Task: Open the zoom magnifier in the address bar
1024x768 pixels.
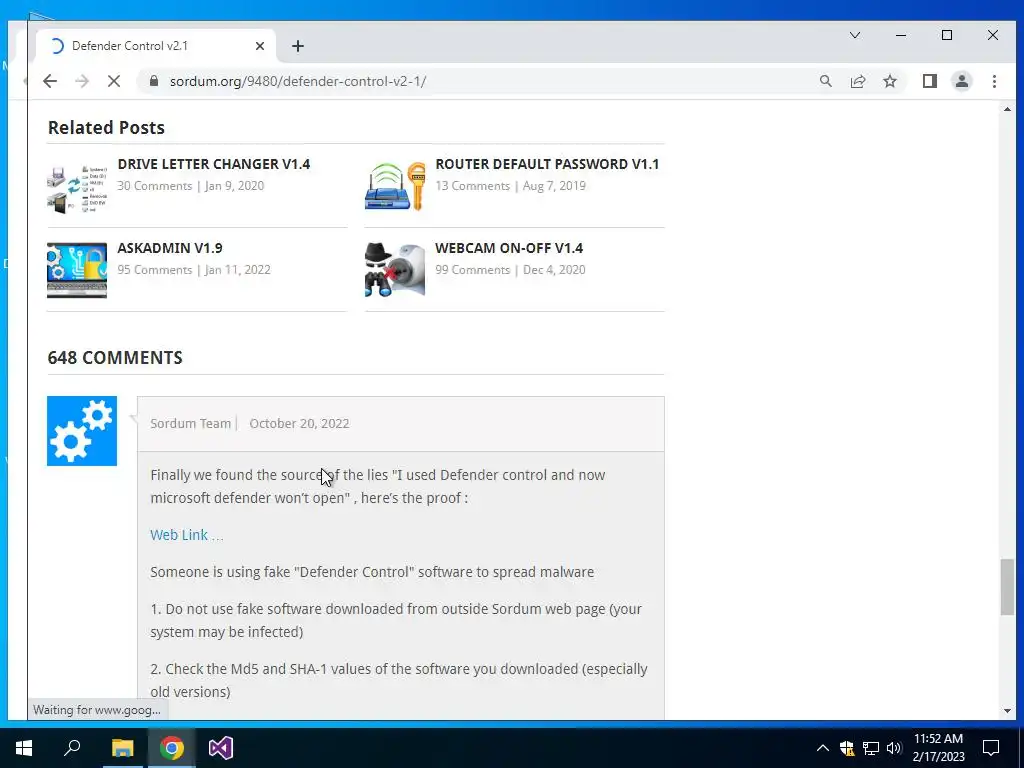Action: click(x=825, y=81)
